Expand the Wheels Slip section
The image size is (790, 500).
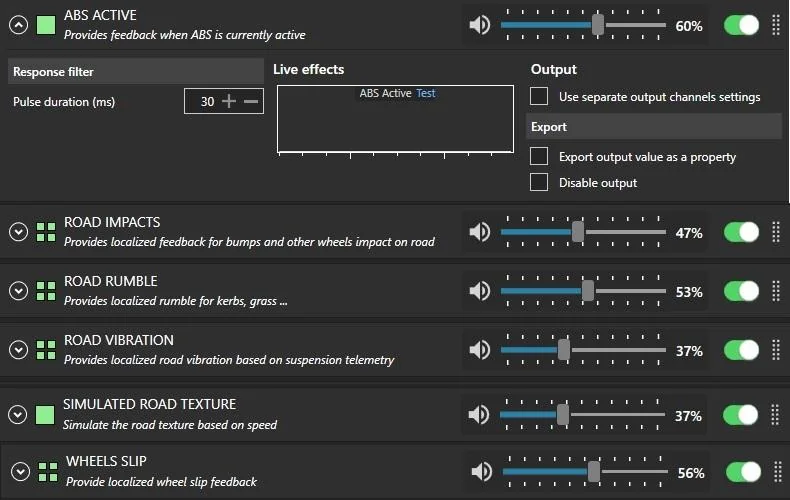point(19,472)
